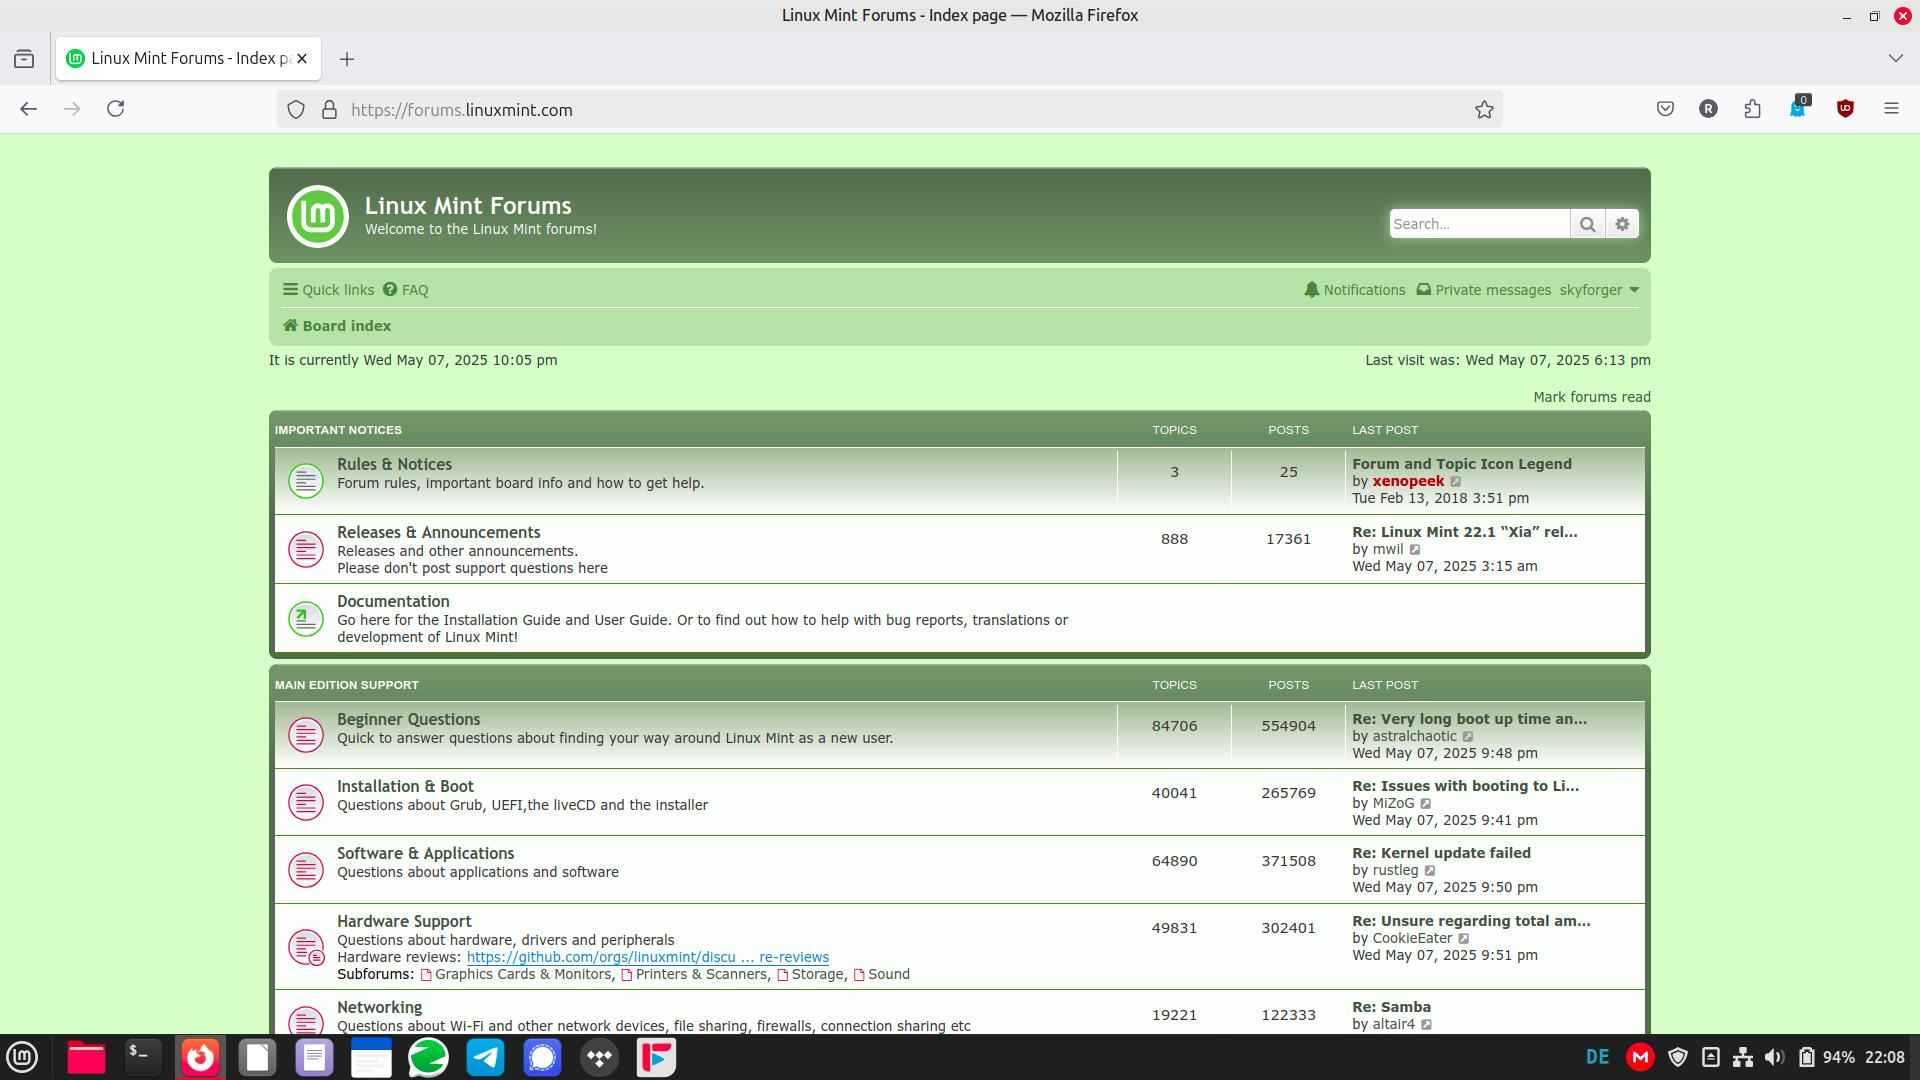Open the Documentation forum link
Screen dimensions: 1920x1080
pyautogui.click(x=393, y=601)
